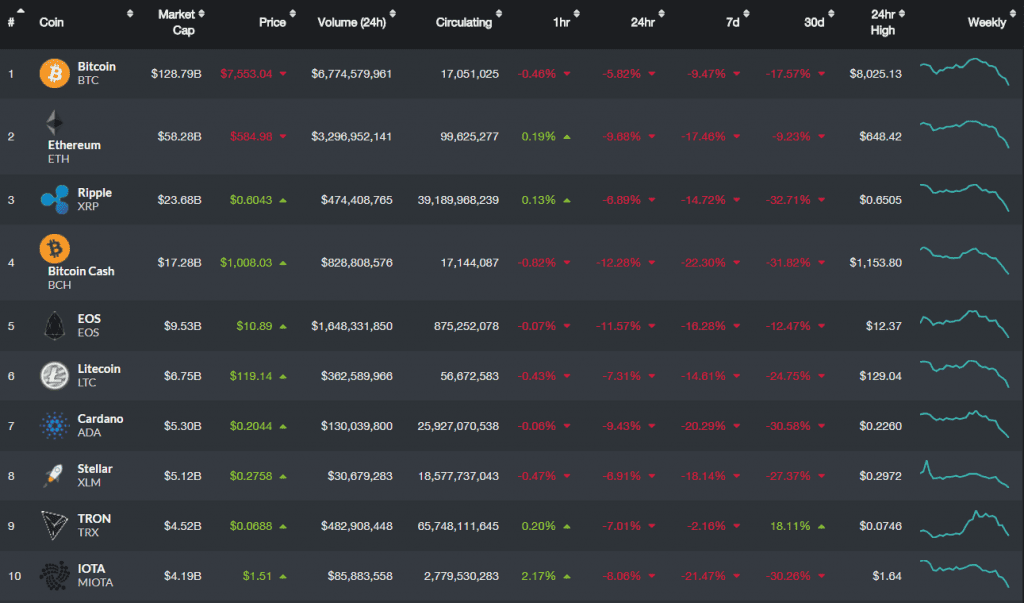
Task: Click Ethereum 7d change -17.46%
Action: point(703,137)
